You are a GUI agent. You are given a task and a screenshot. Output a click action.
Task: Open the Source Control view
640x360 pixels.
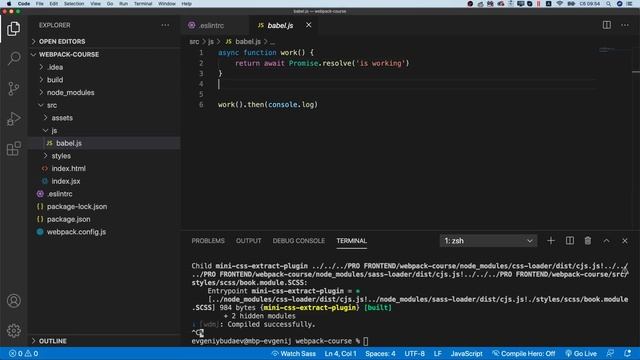13,89
